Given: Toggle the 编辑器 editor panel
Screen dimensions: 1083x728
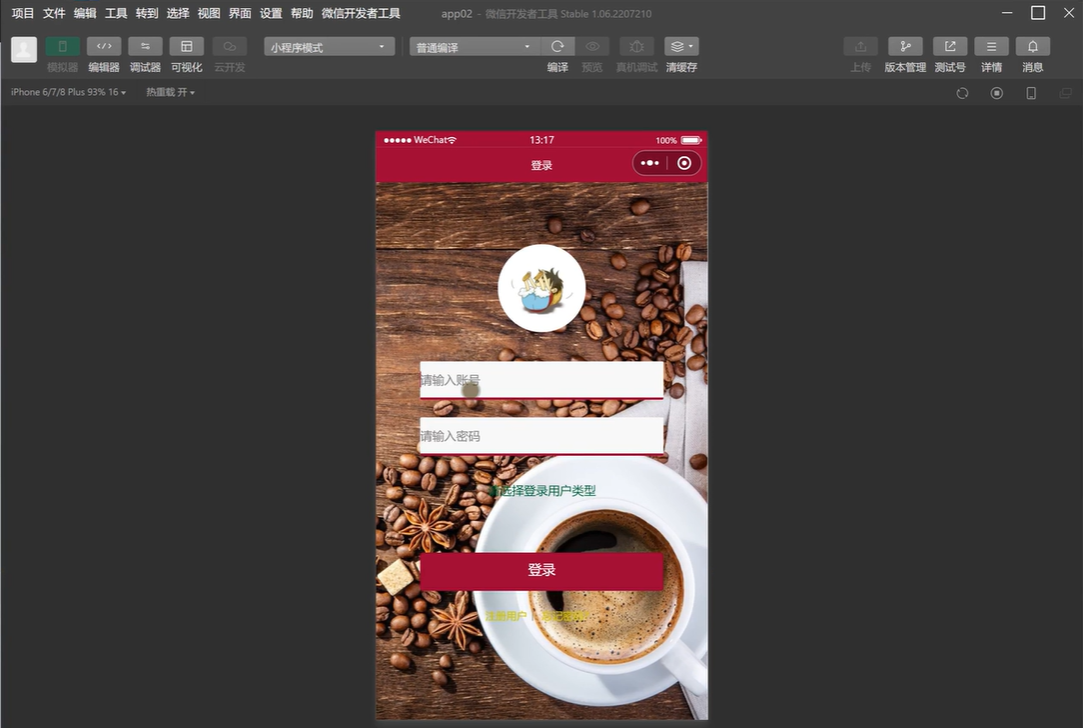Looking at the screenshot, I should tap(104, 47).
